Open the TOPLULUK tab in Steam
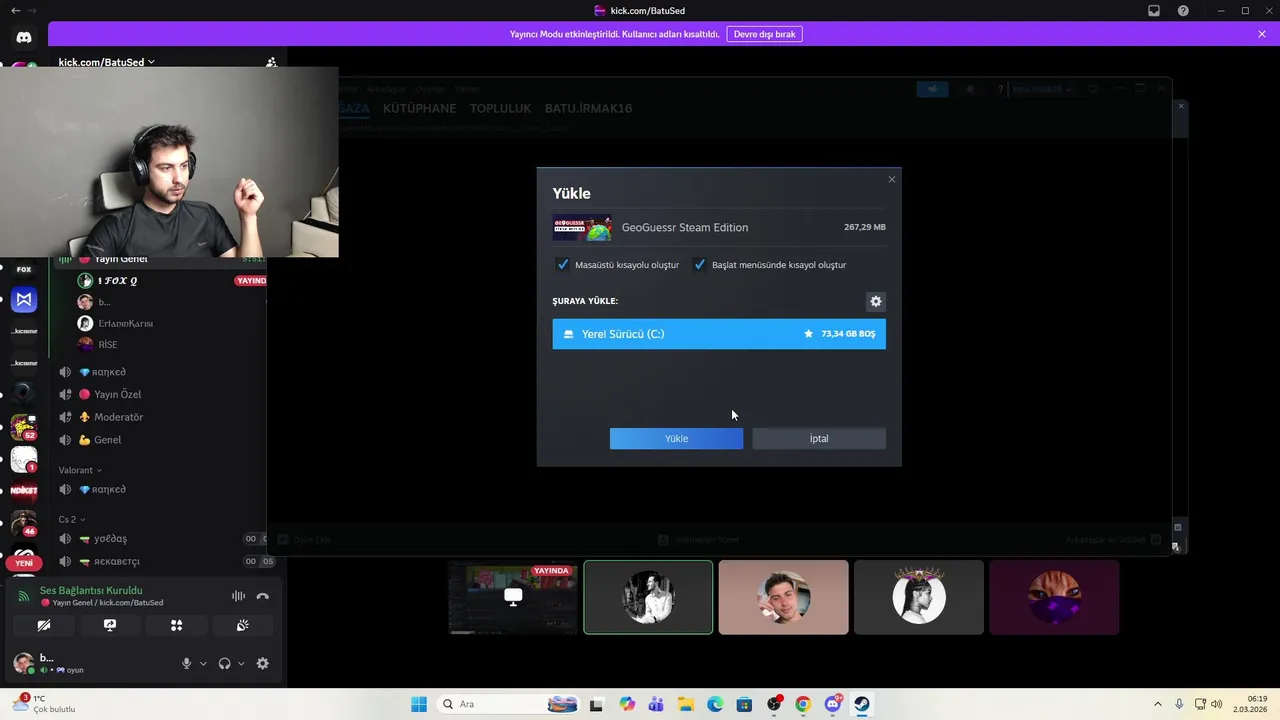Viewport: 1280px width, 720px height. tap(500, 108)
